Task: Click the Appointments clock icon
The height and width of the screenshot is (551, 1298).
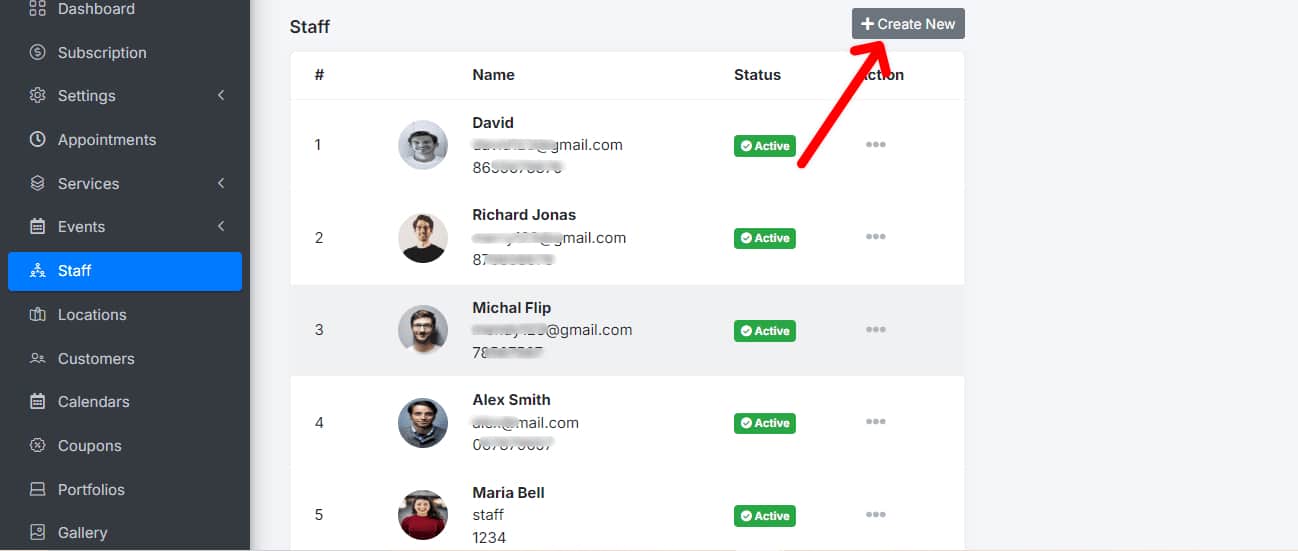Action: [x=38, y=140]
